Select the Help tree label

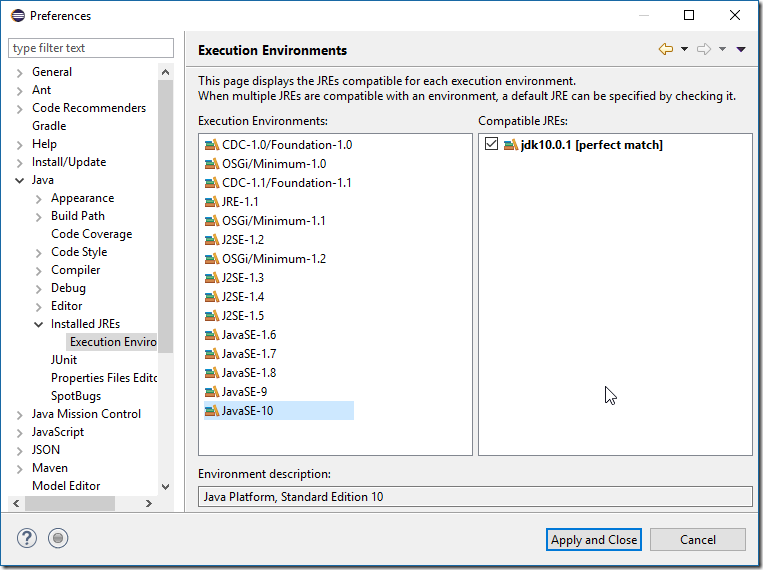44,144
